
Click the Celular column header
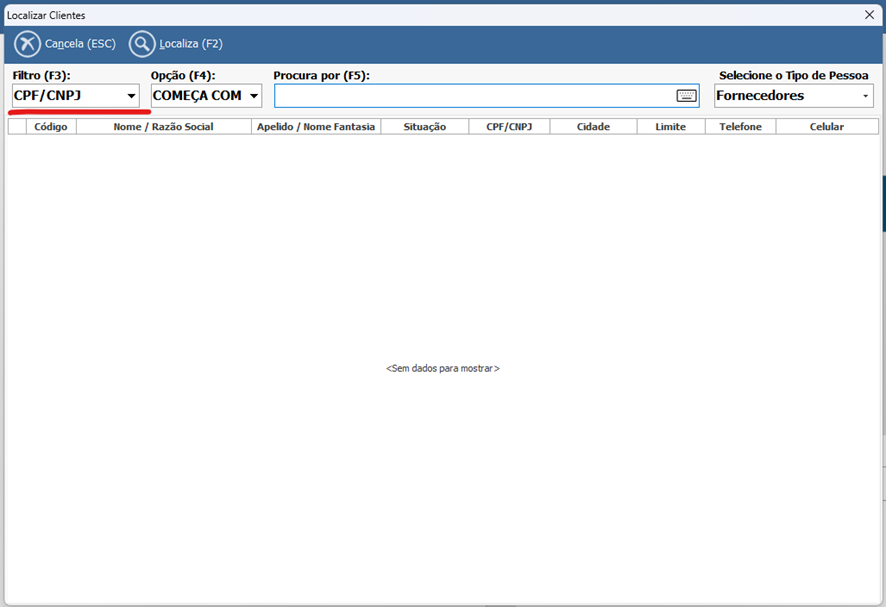(826, 127)
